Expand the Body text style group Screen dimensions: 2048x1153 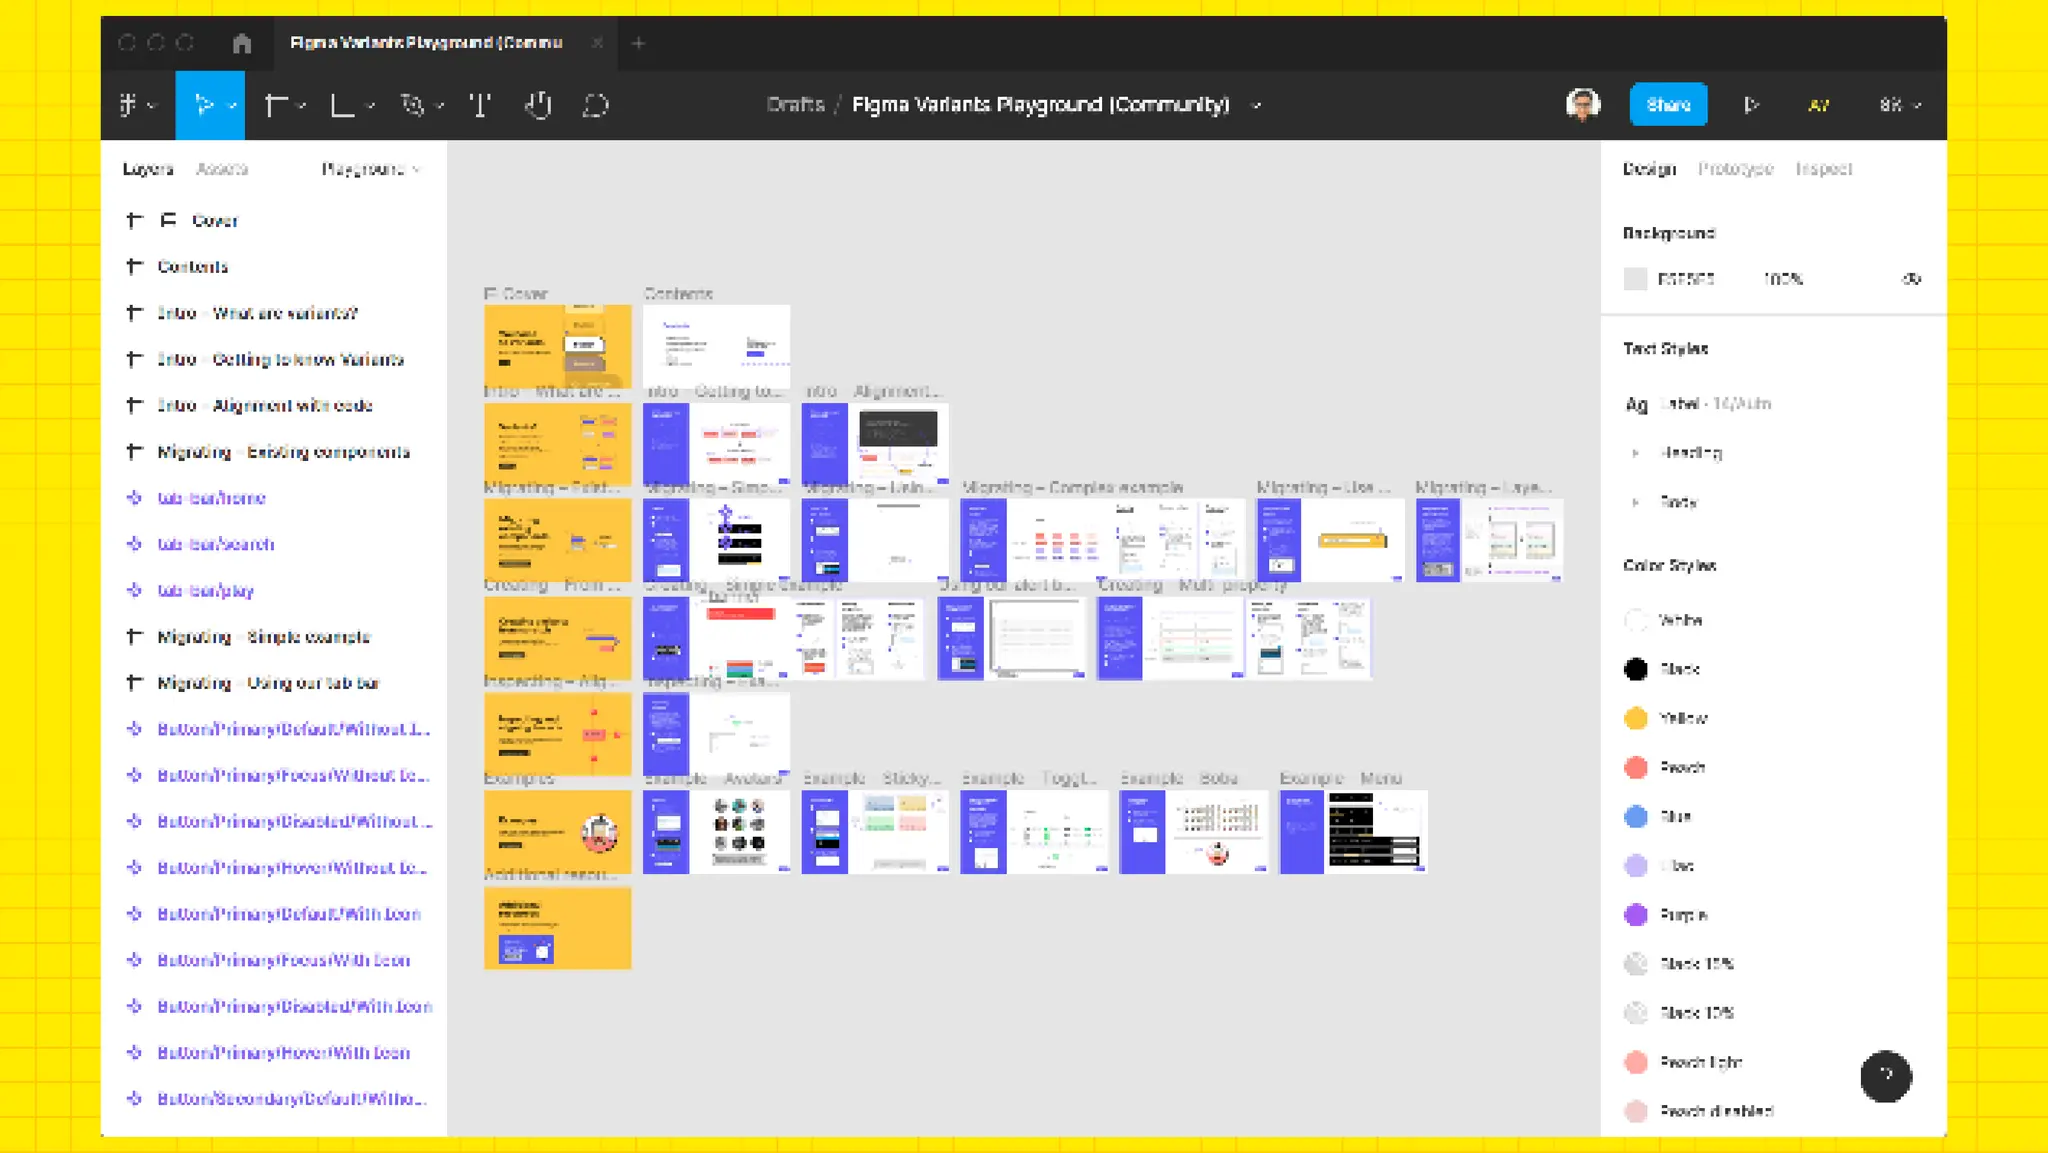1636,502
